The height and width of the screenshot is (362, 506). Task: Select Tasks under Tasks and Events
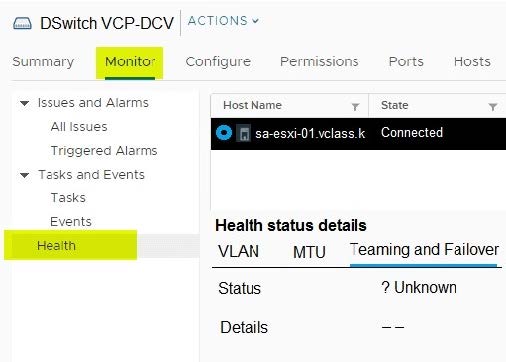coord(68,198)
